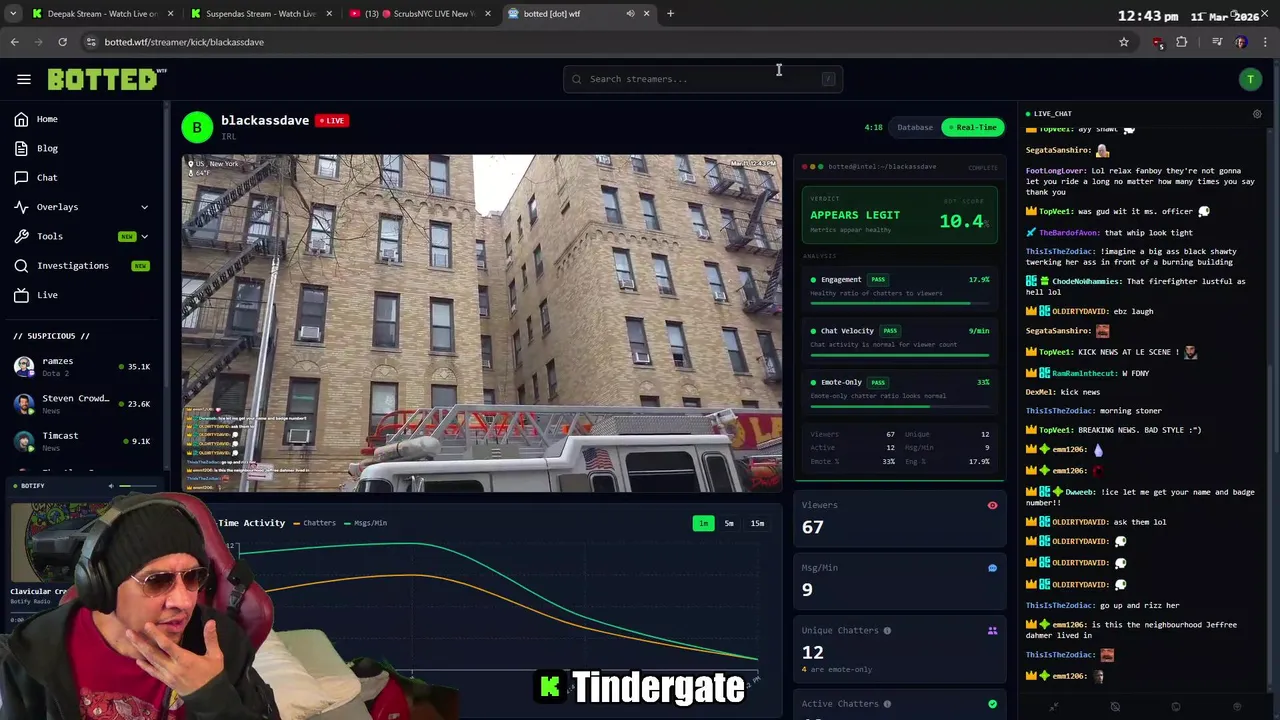Select Steven Crowder in suspicious list
Screen dimensions: 1280x720
click(x=82, y=404)
